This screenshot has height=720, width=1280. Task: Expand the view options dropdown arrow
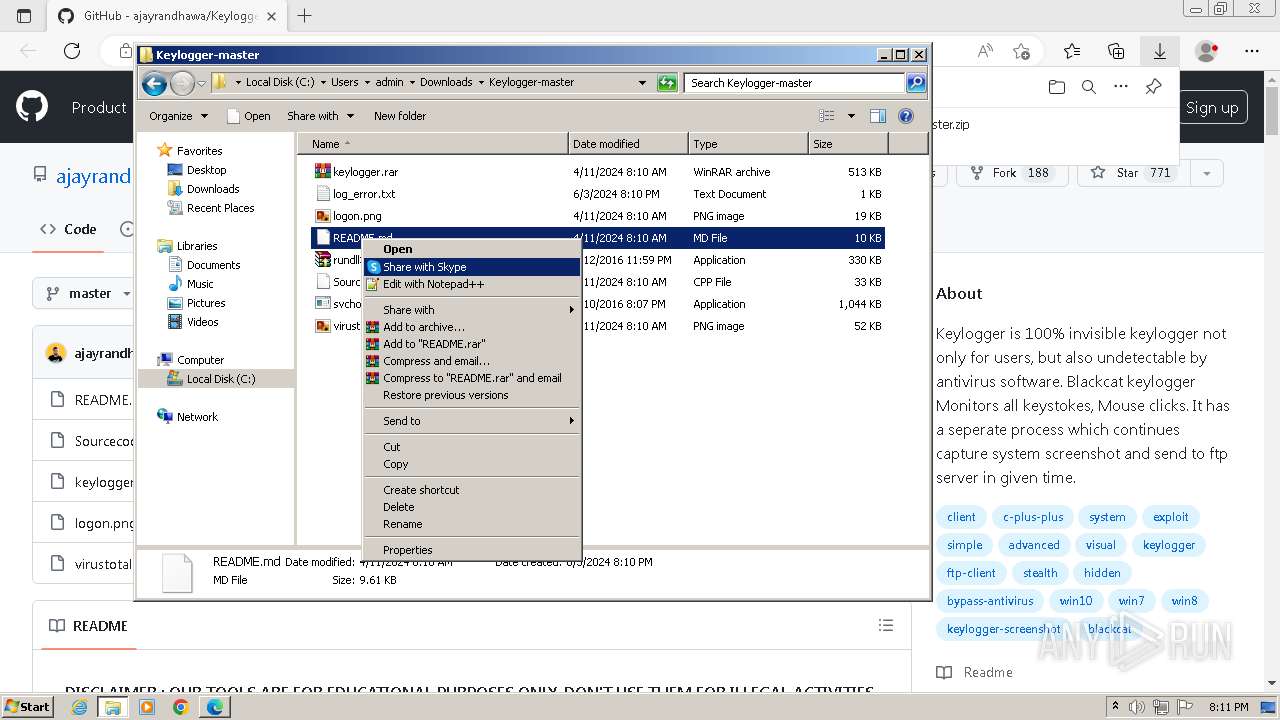point(851,116)
